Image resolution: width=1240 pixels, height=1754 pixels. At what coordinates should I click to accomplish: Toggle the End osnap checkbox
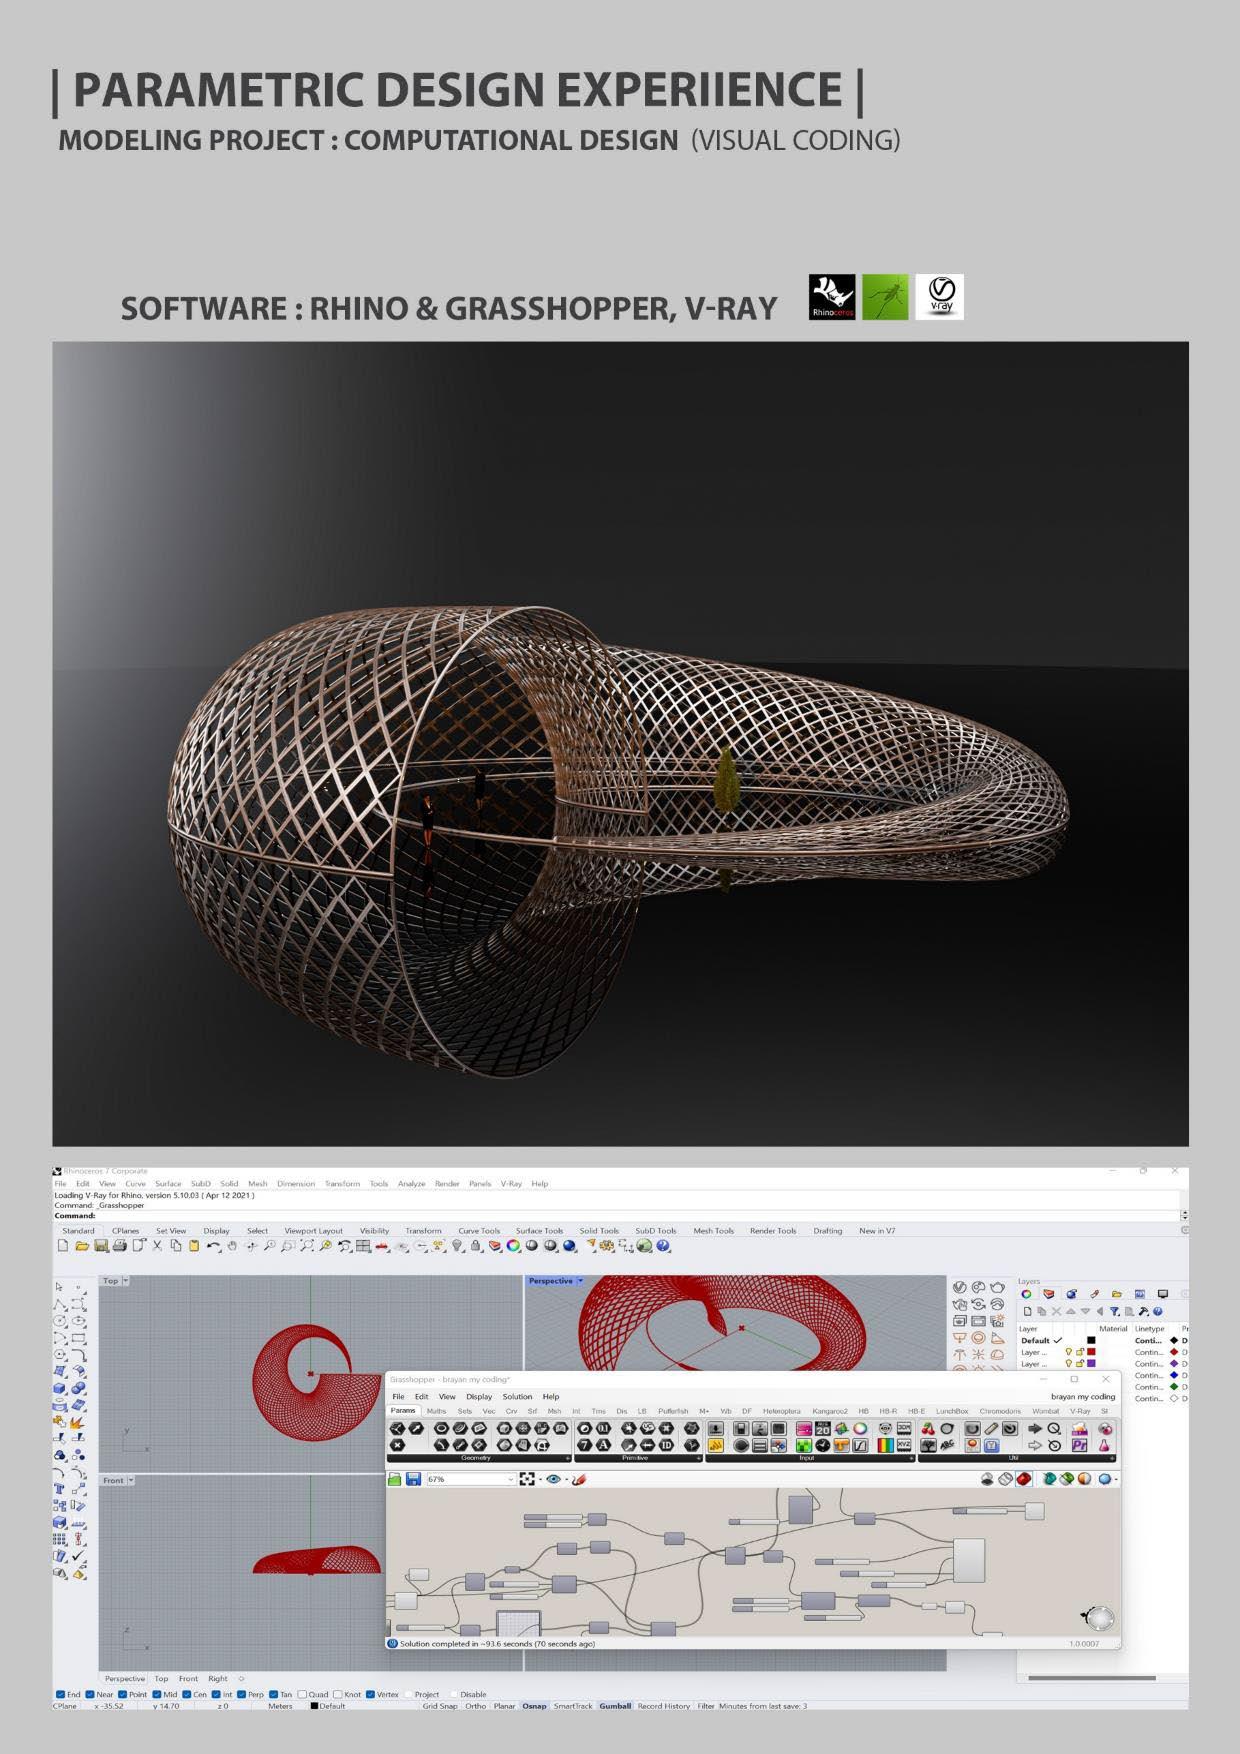tap(61, 1694)
